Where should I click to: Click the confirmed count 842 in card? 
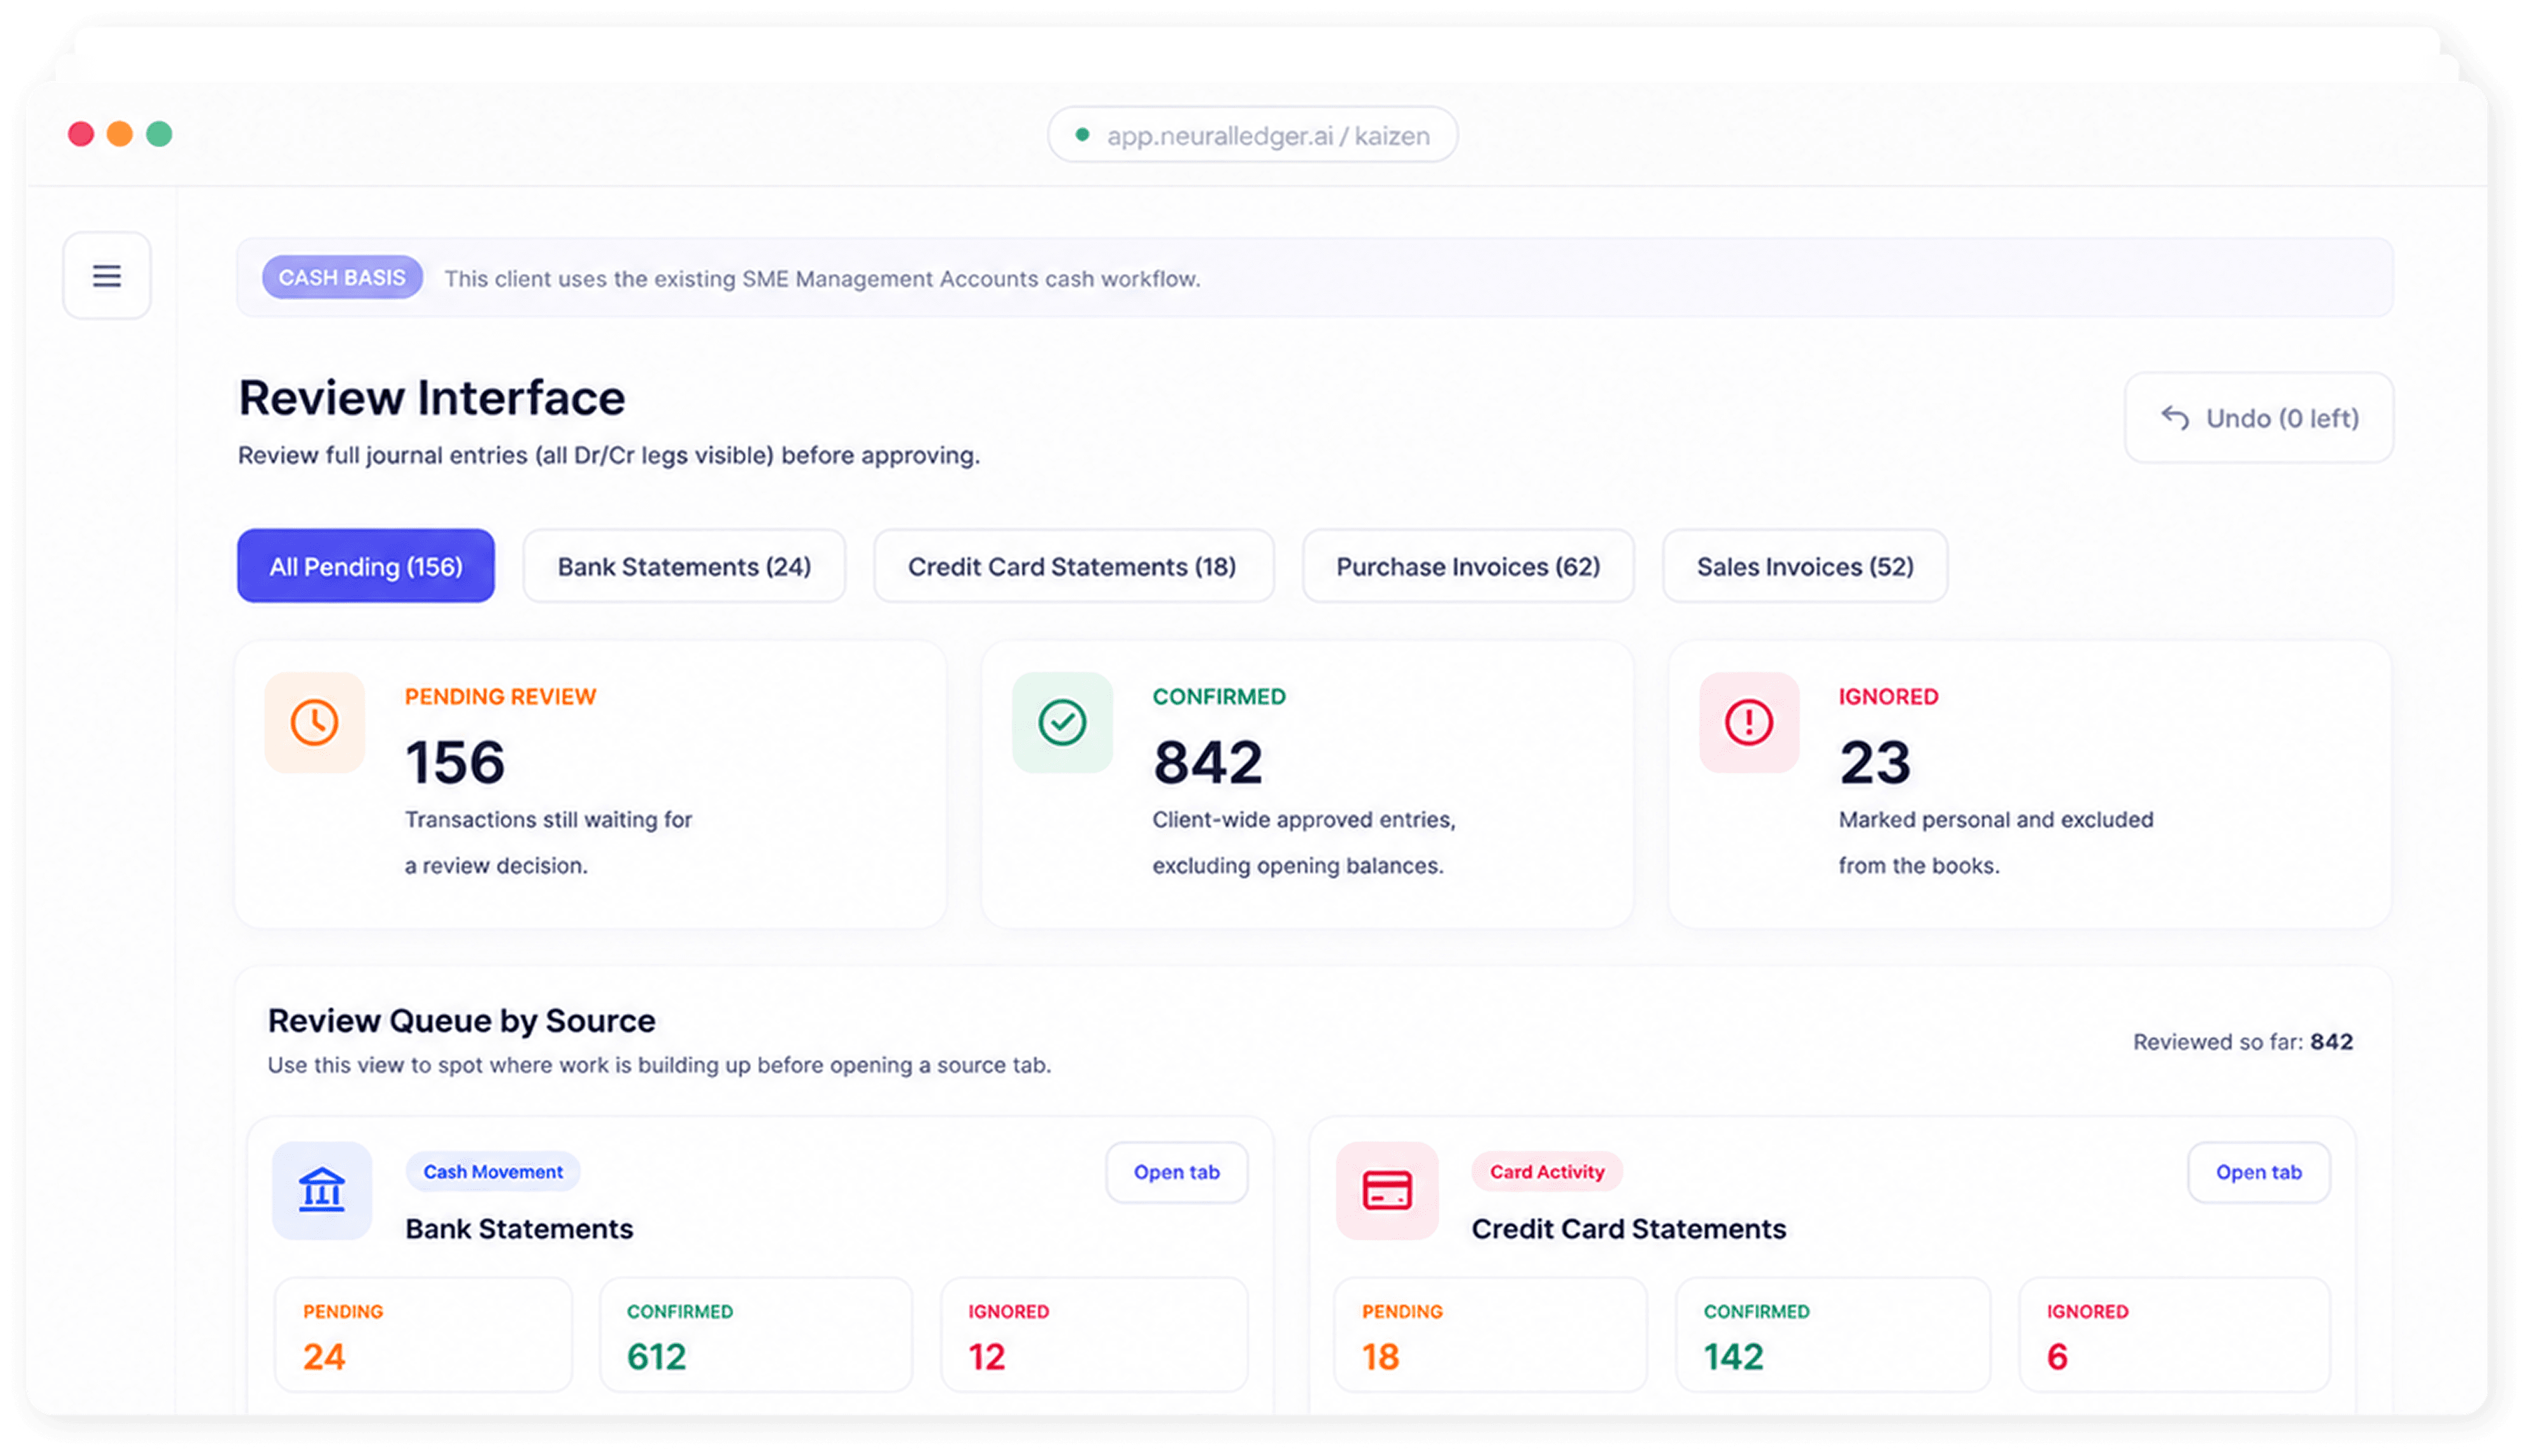point(1208,763)
